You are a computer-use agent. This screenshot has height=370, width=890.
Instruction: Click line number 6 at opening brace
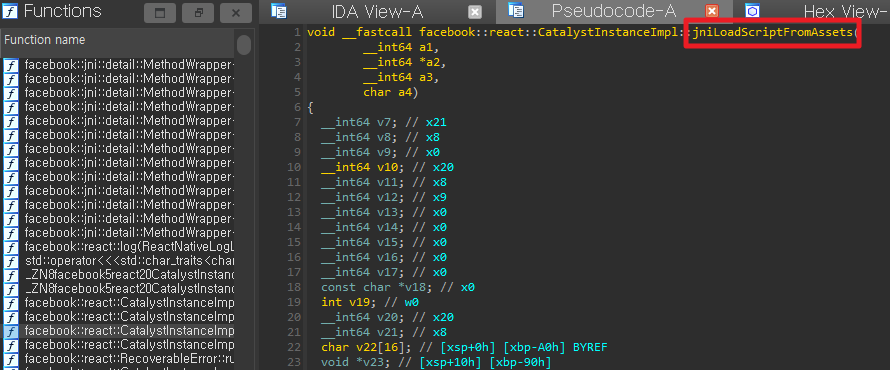(297, 107)
